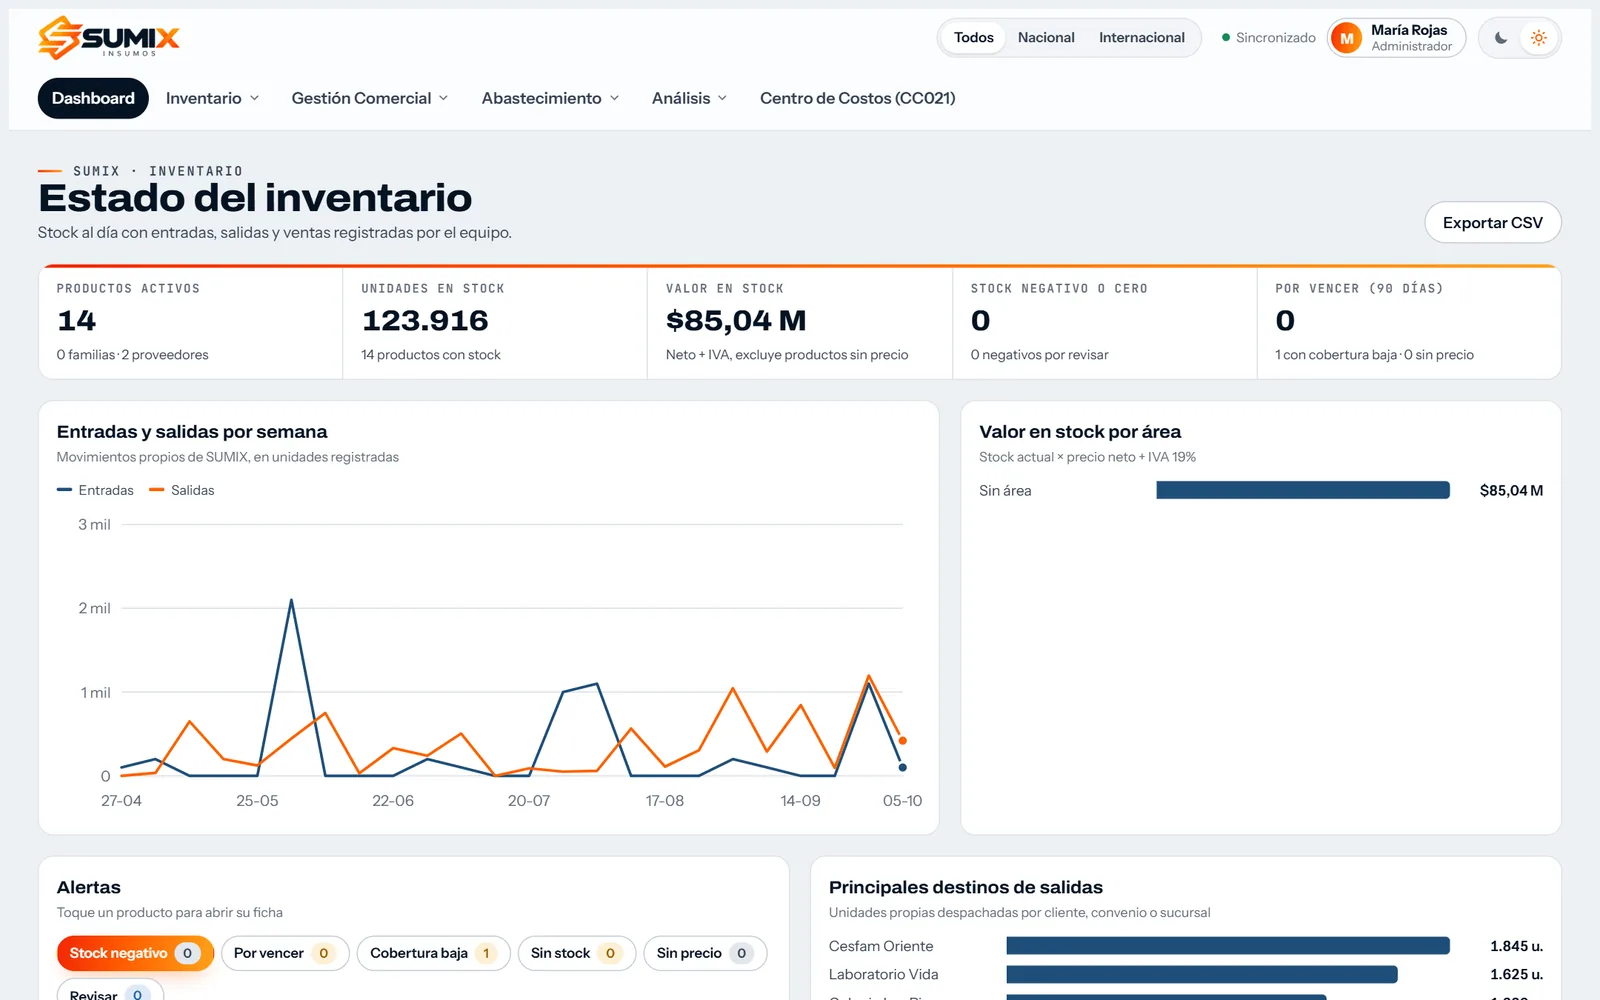This screenshot has height=1000, width=1600.
Task: Toggle Salidas series in chart legend
Action: [182, 490]
